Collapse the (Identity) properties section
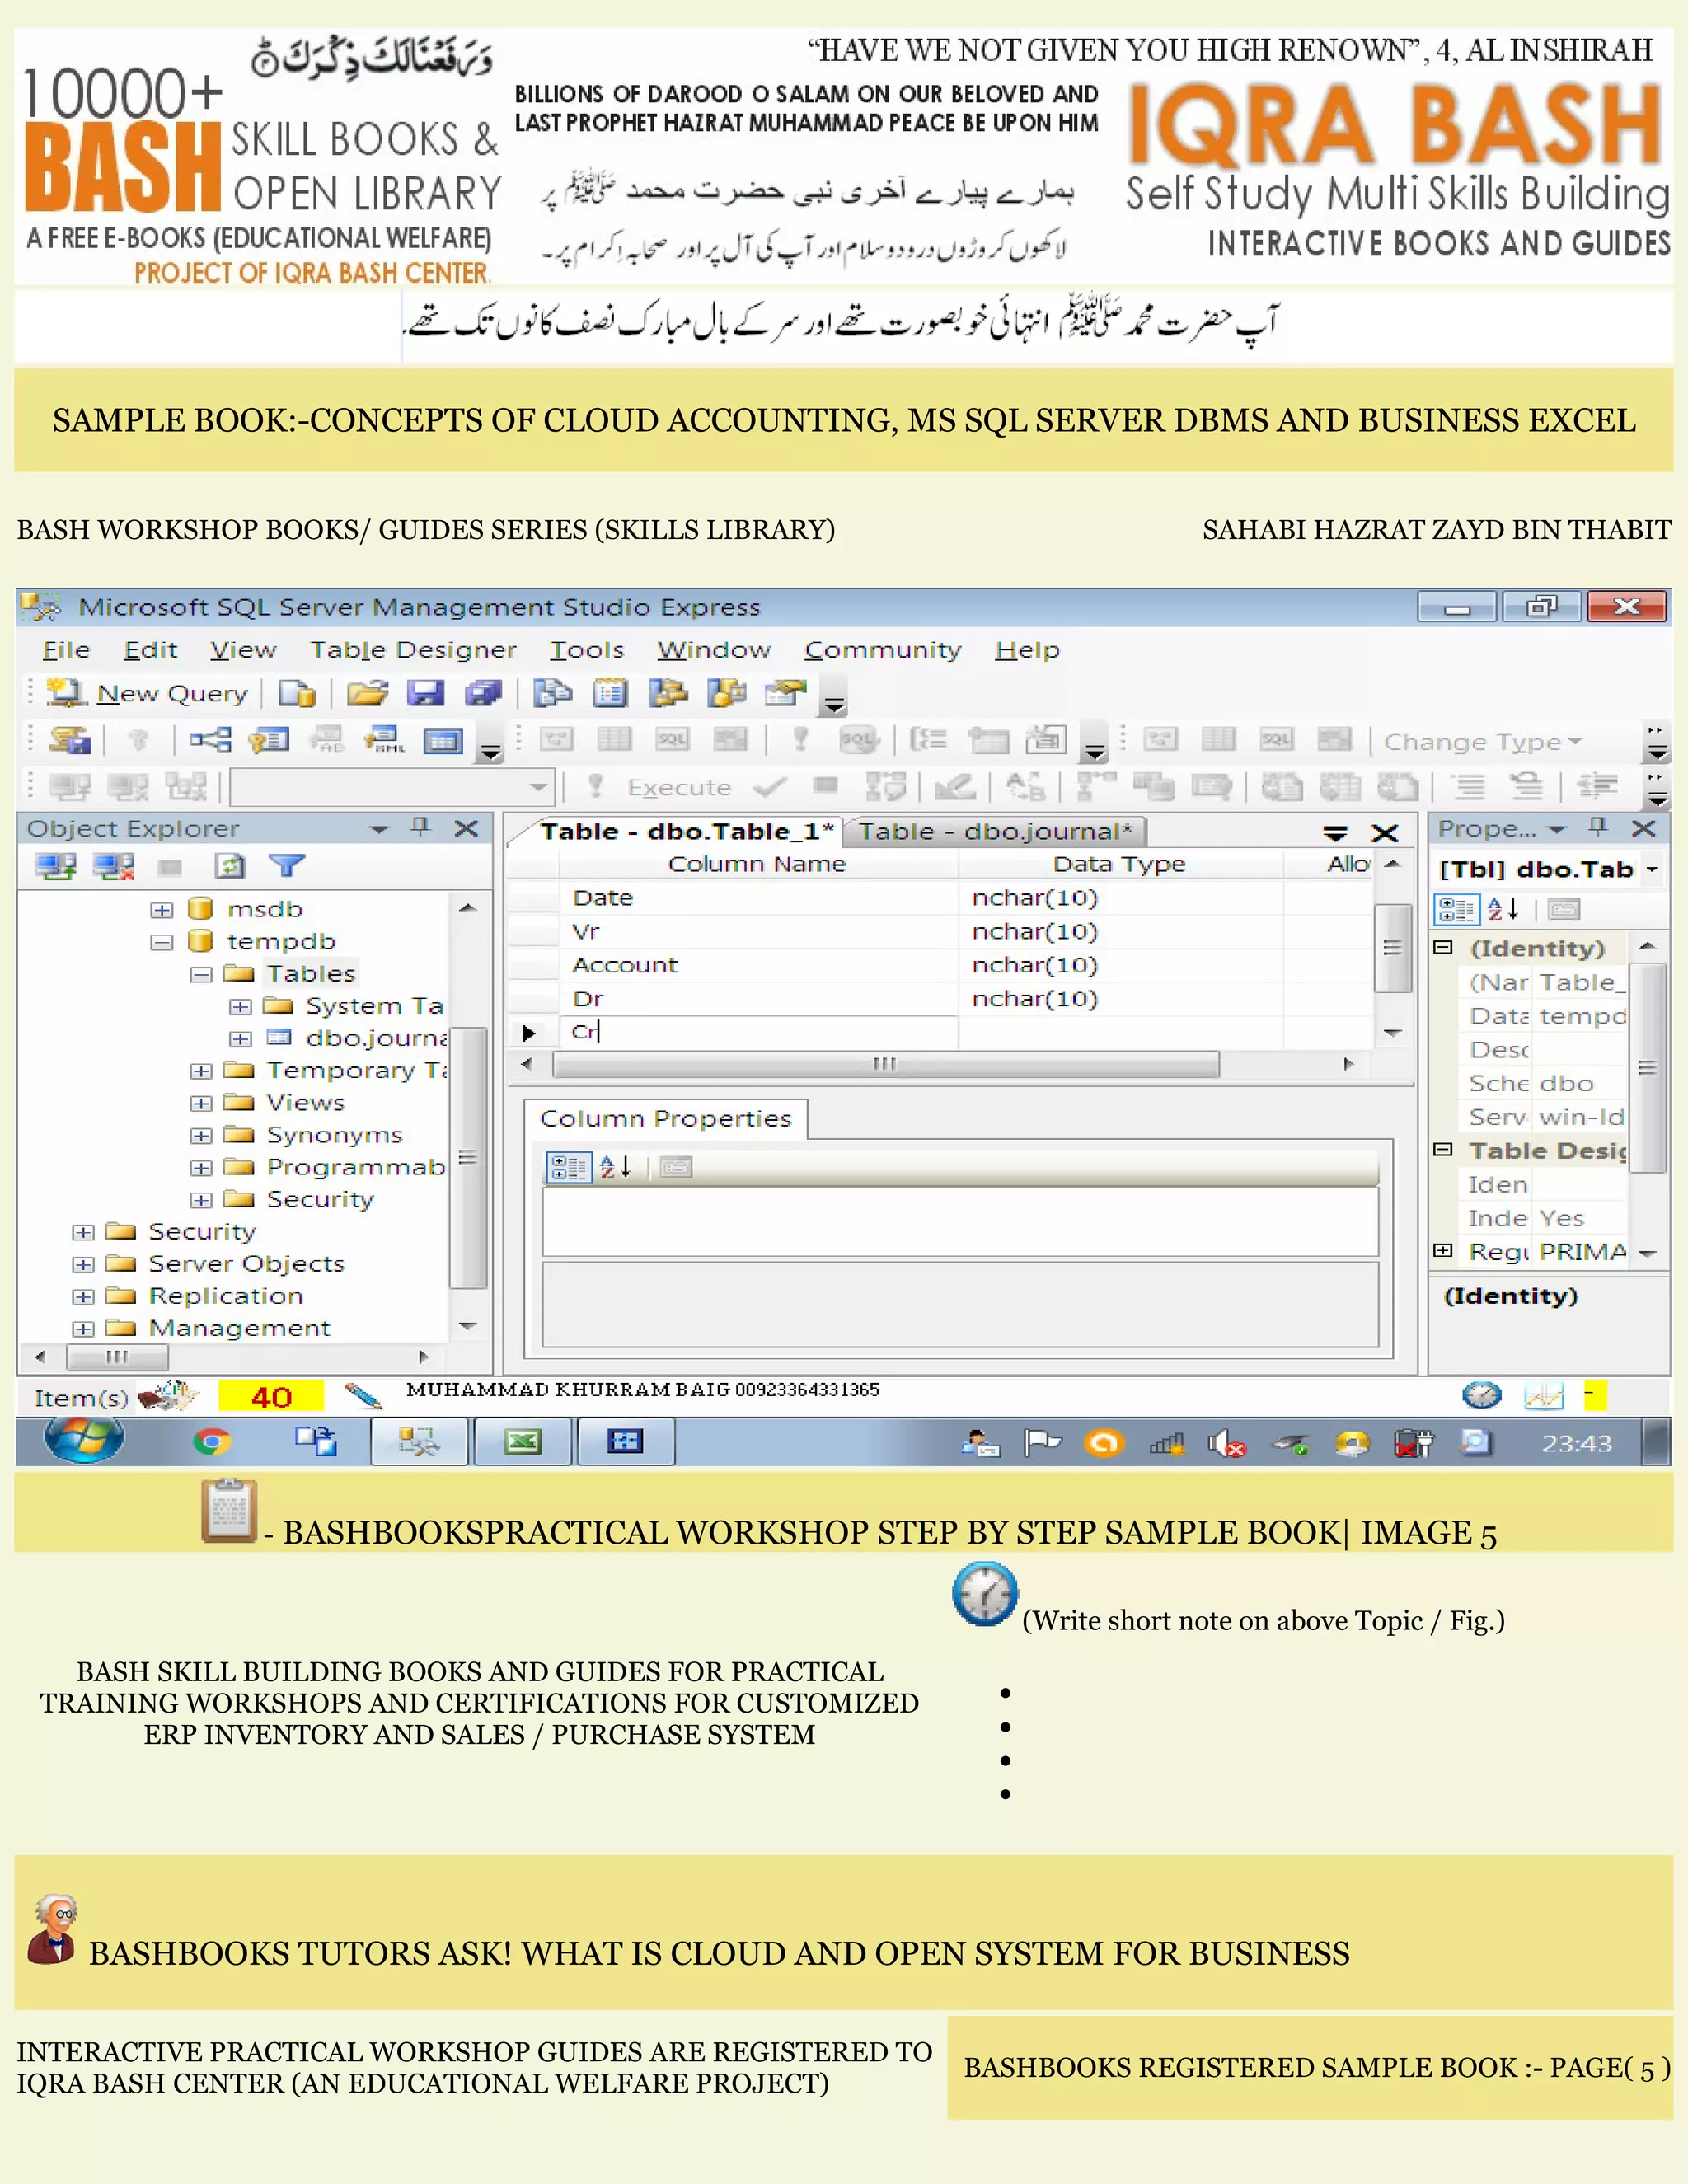This screenshot has height=2184, width=1688. point(1443,947)
